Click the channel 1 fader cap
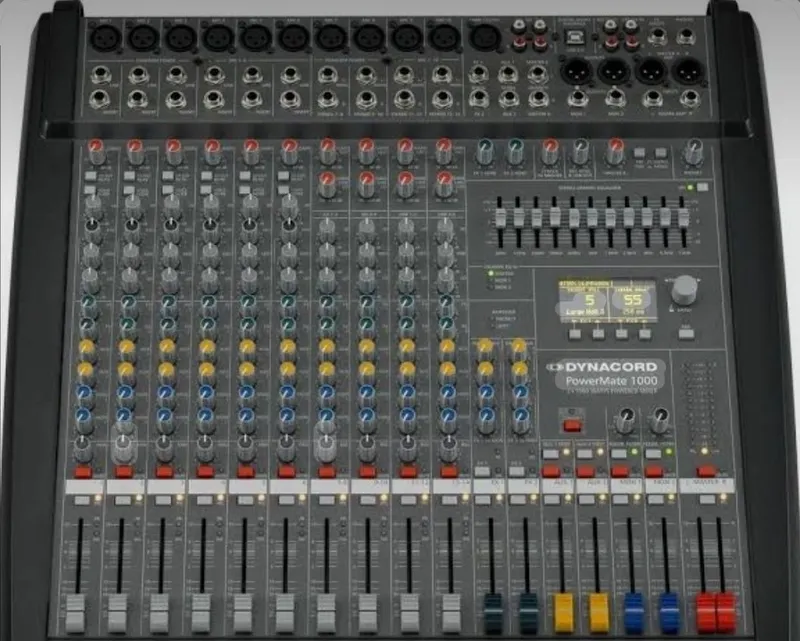800x641 pixels. click(77, 612)
